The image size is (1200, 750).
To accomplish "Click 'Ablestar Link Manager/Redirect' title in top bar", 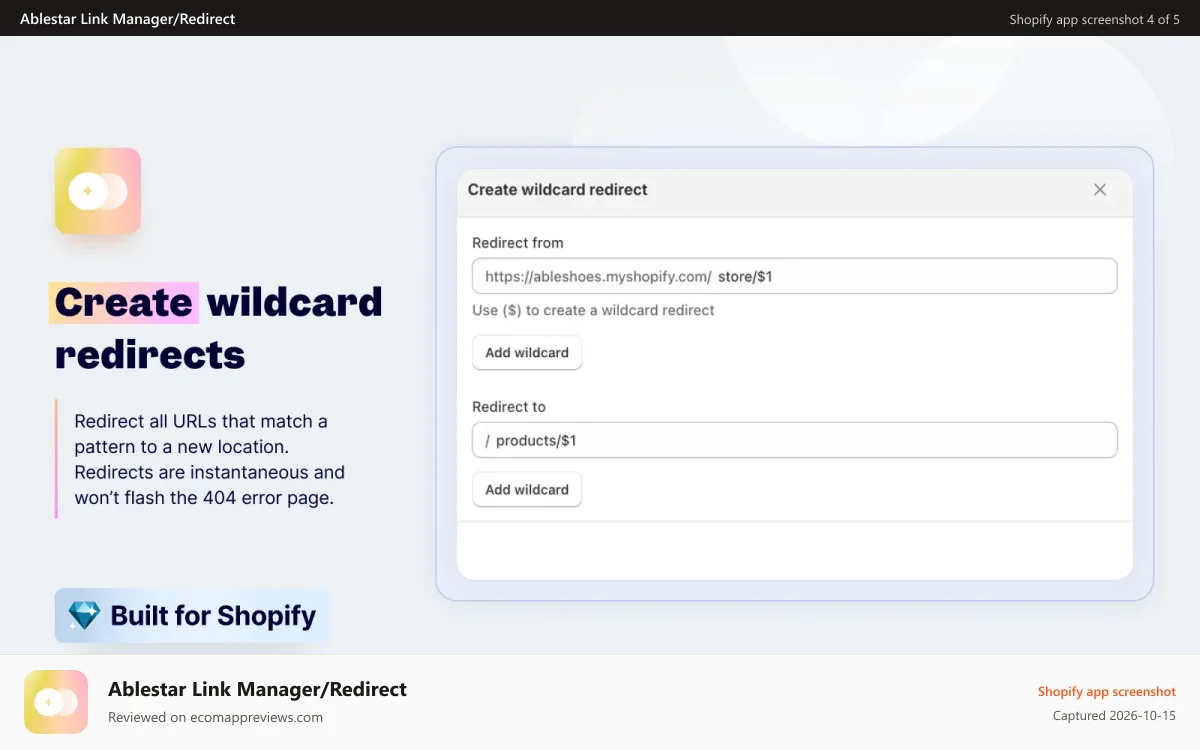I will [128, 19].
